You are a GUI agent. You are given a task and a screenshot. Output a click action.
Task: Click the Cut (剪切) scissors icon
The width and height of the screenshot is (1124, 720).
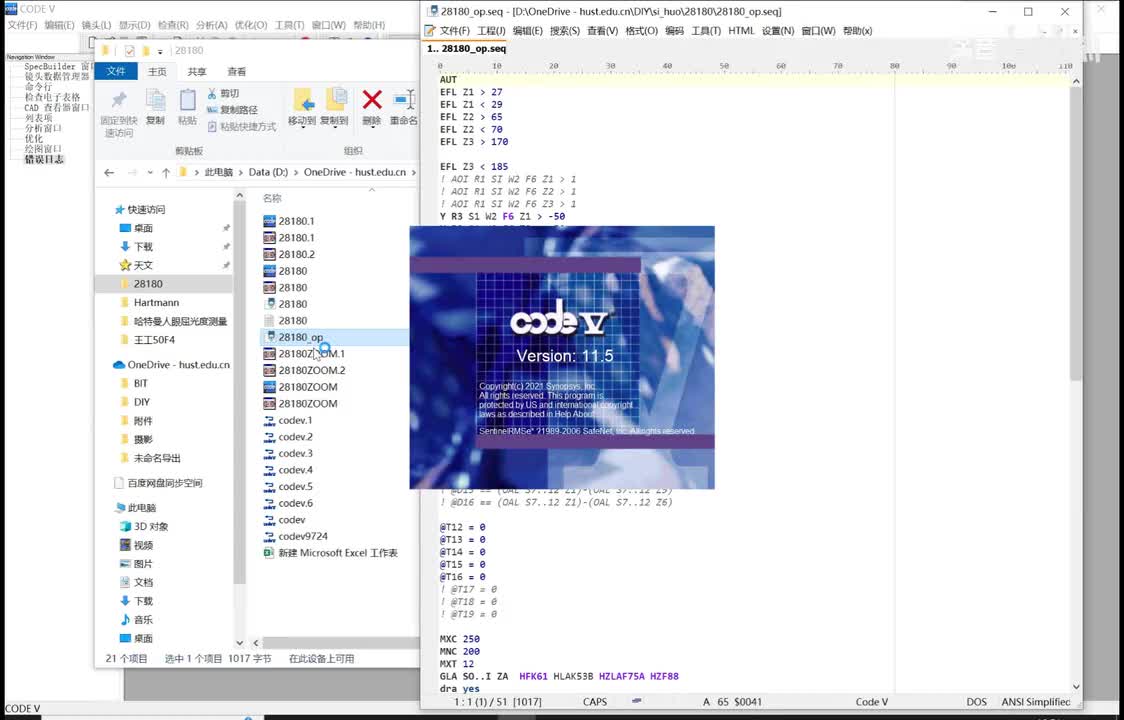click(x=212, y=93)
